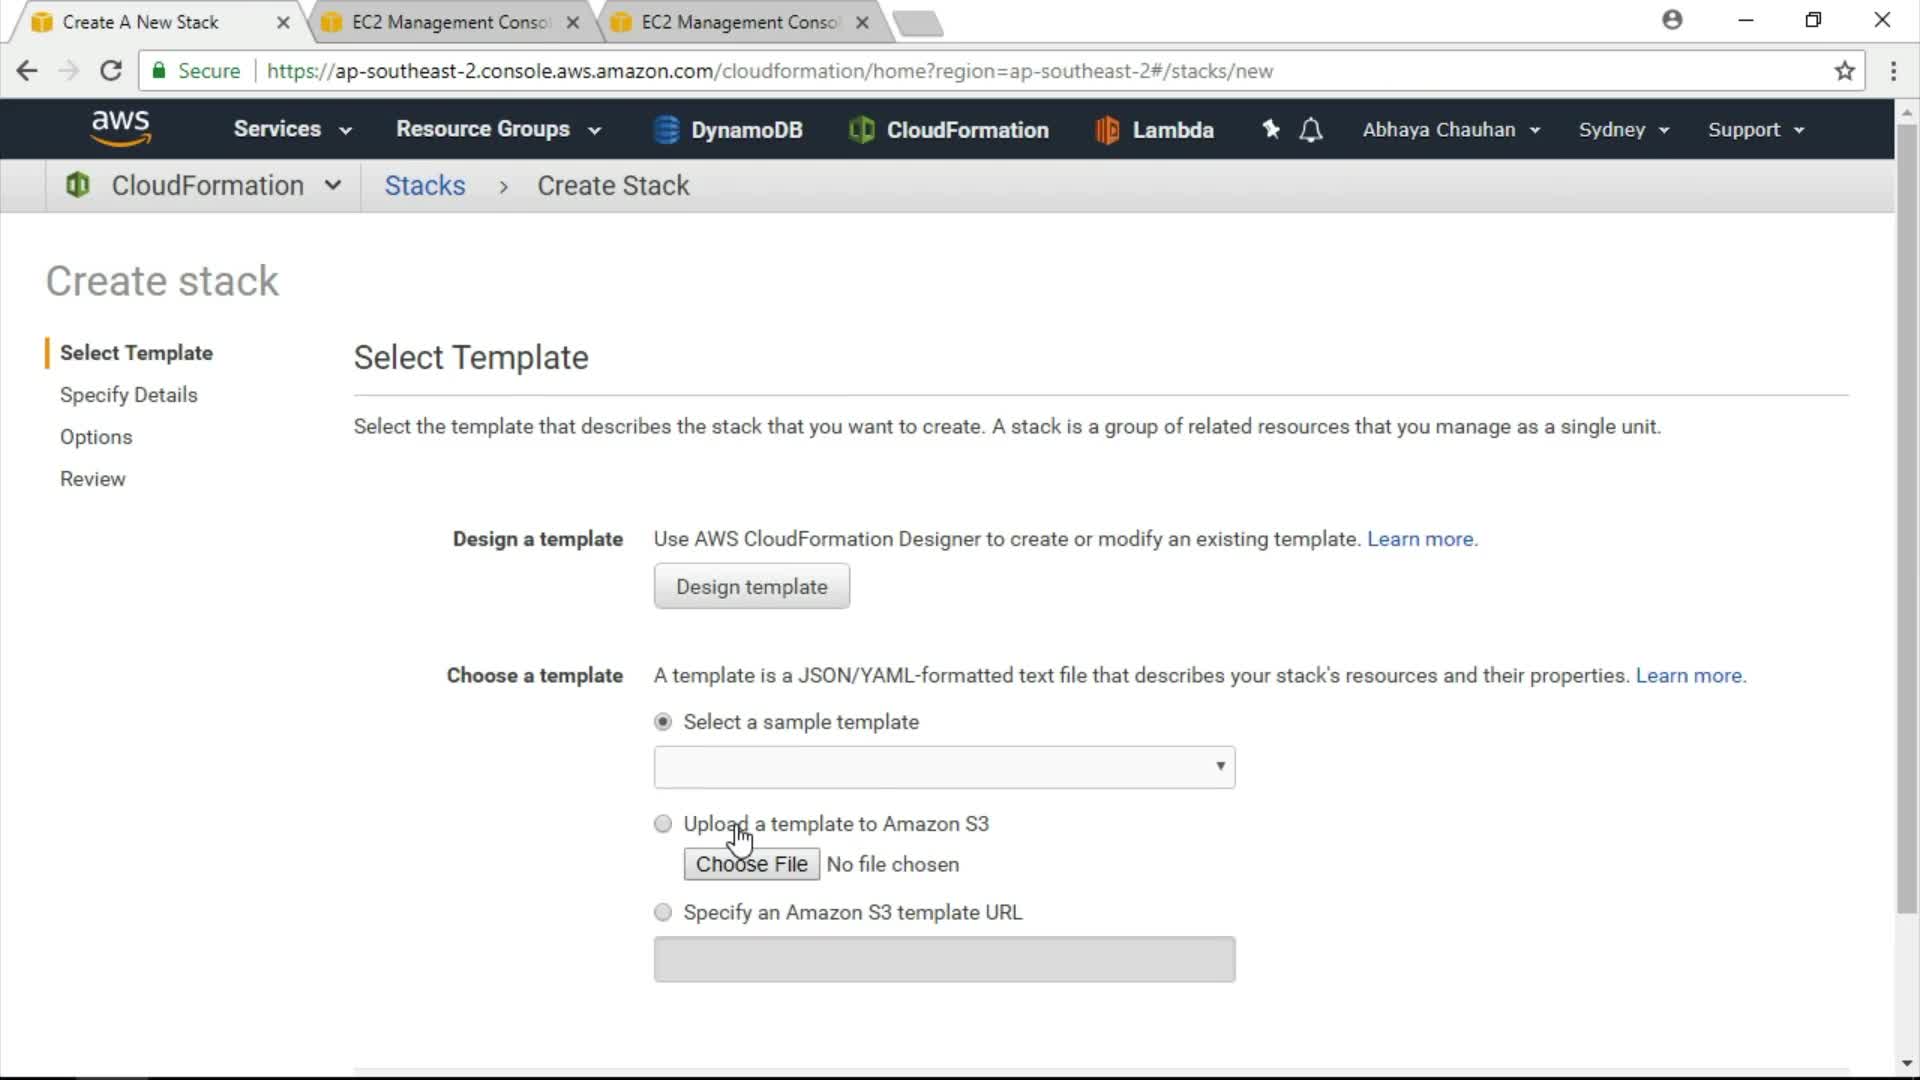Switch to second EC2 Management Console tab
The height and width of the screenshot is (1080, 1920).
pyautogui.click(x=738, y=22)
